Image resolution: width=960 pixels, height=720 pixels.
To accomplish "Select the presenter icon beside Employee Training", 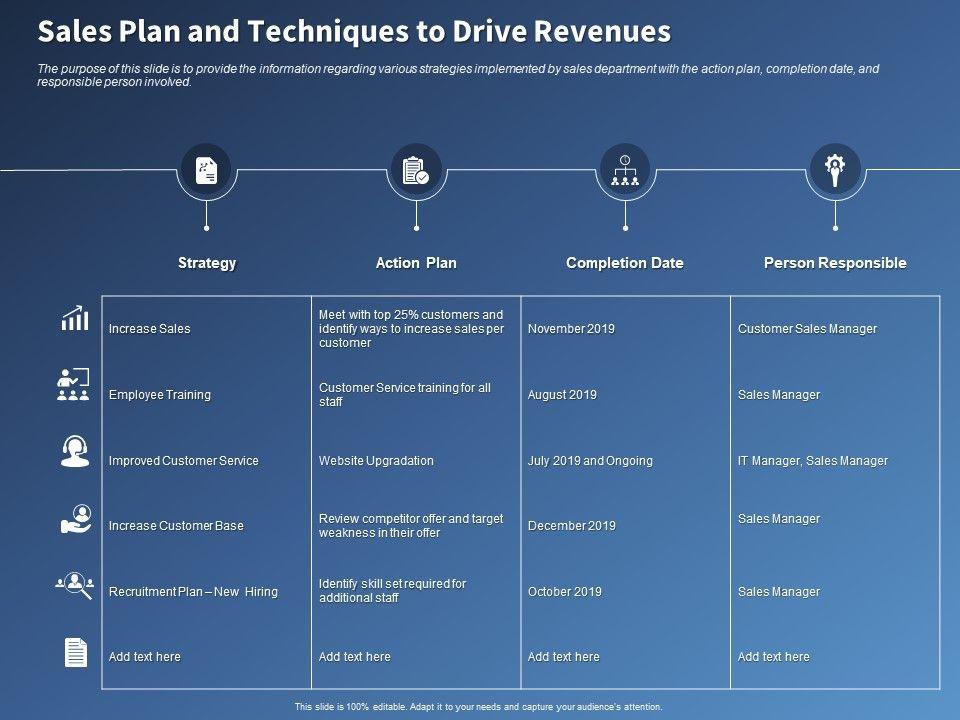I will (73, 384).
